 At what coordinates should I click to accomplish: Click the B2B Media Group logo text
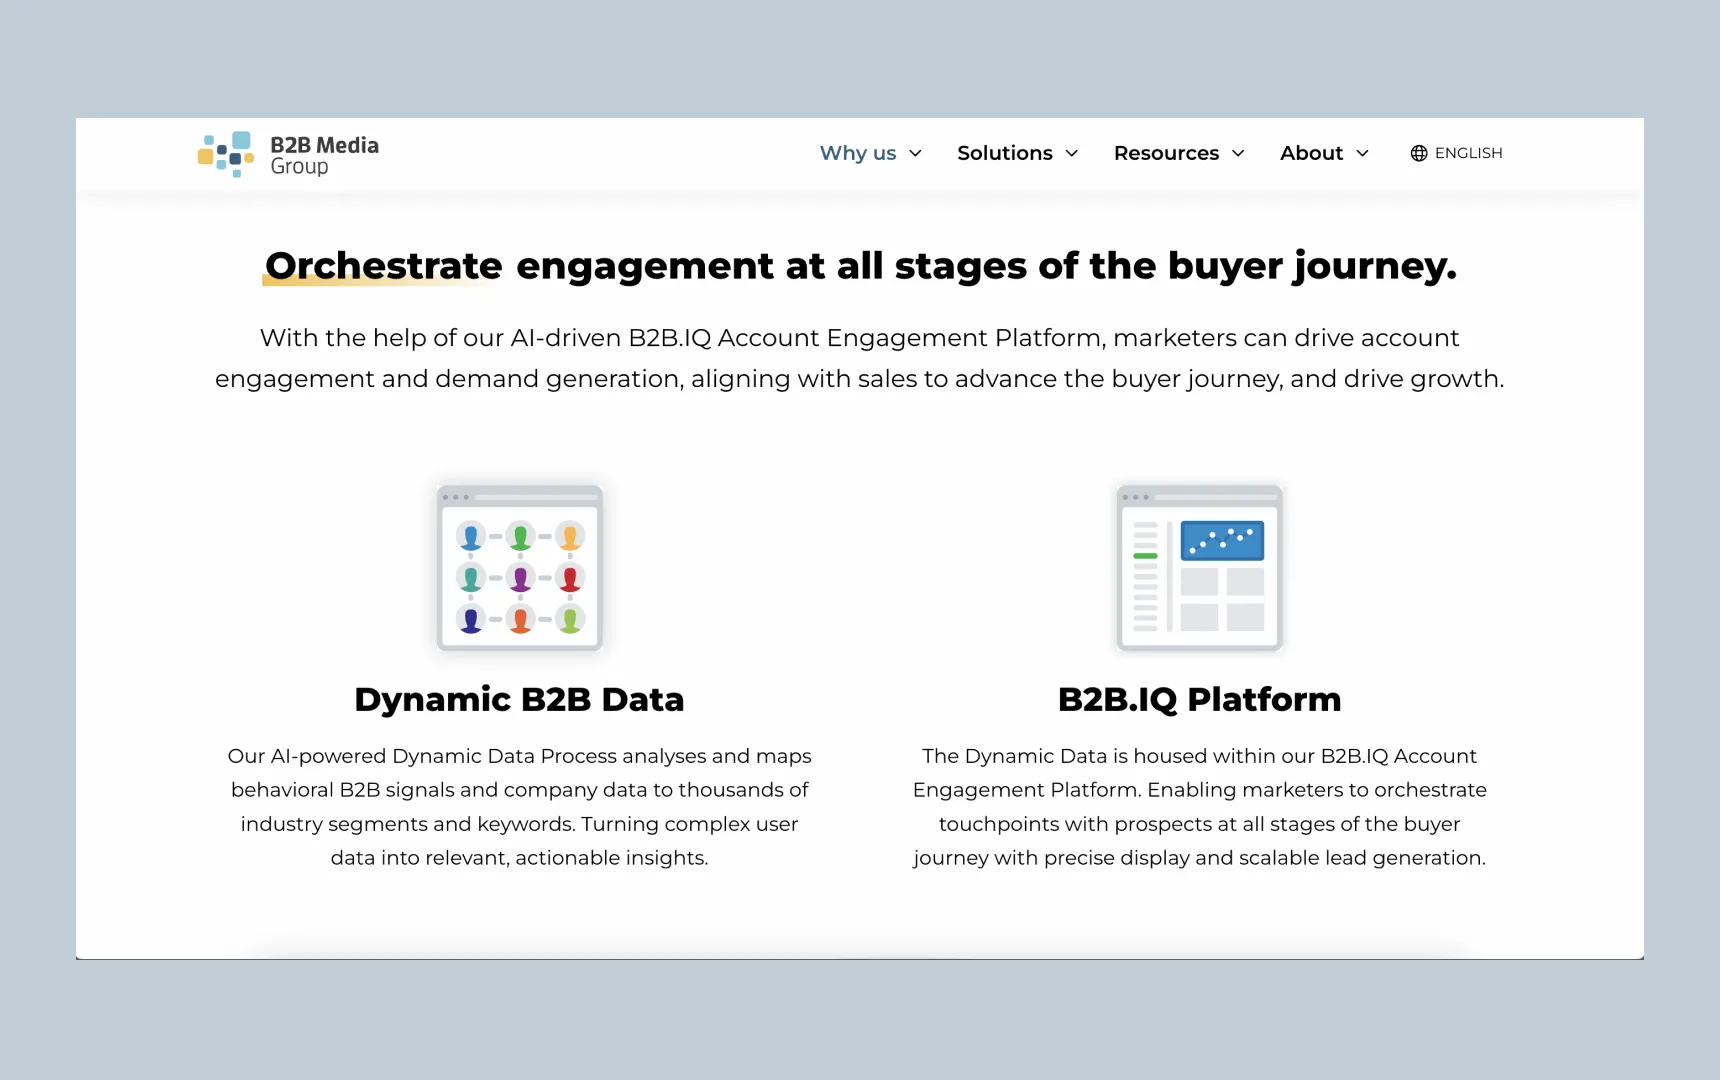[324, 155]
